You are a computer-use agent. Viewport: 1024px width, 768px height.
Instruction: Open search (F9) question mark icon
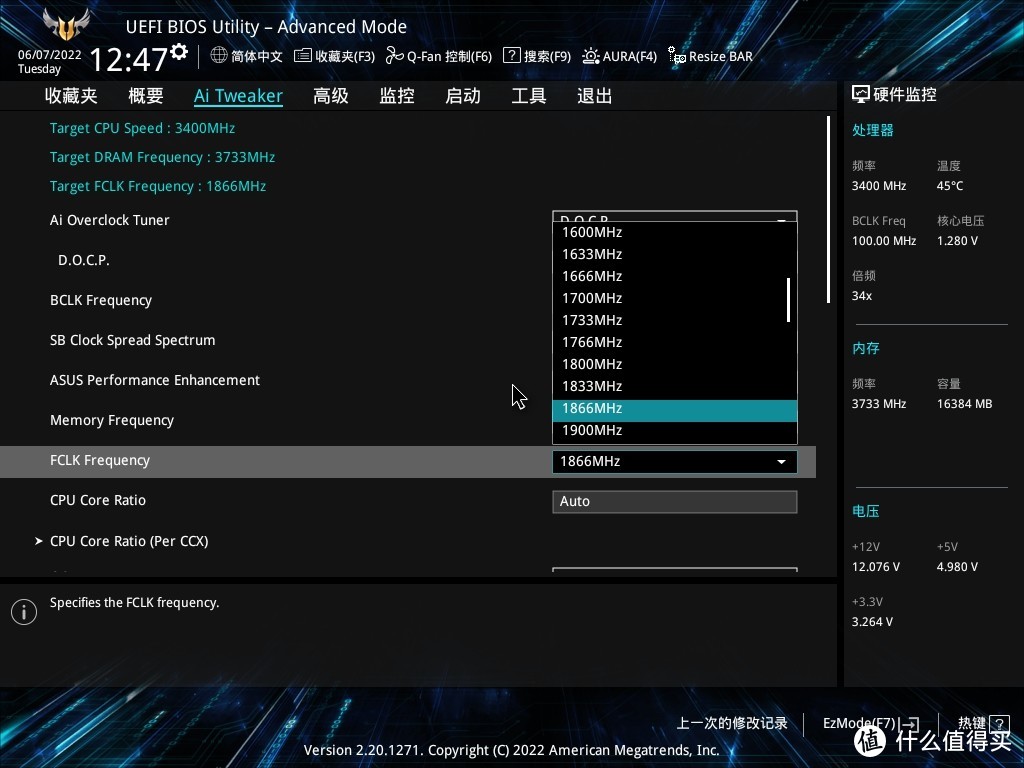coord(511,56)
